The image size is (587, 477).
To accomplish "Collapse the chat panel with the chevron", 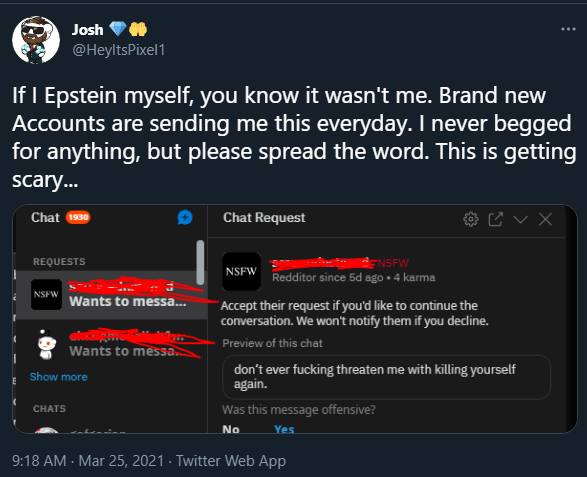I will [520, 219].
